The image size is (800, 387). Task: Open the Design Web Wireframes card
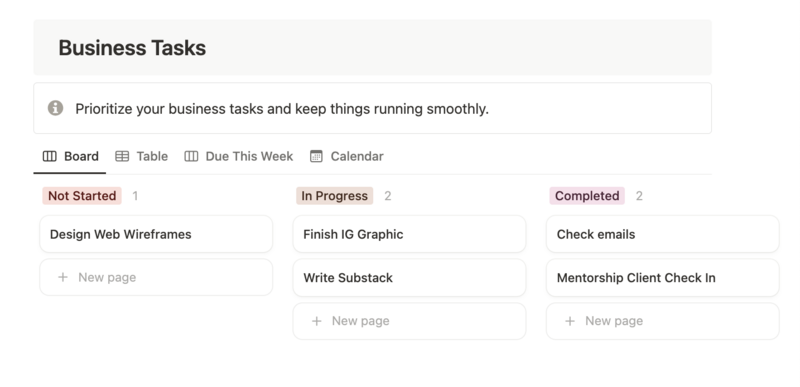click(156, 234)
